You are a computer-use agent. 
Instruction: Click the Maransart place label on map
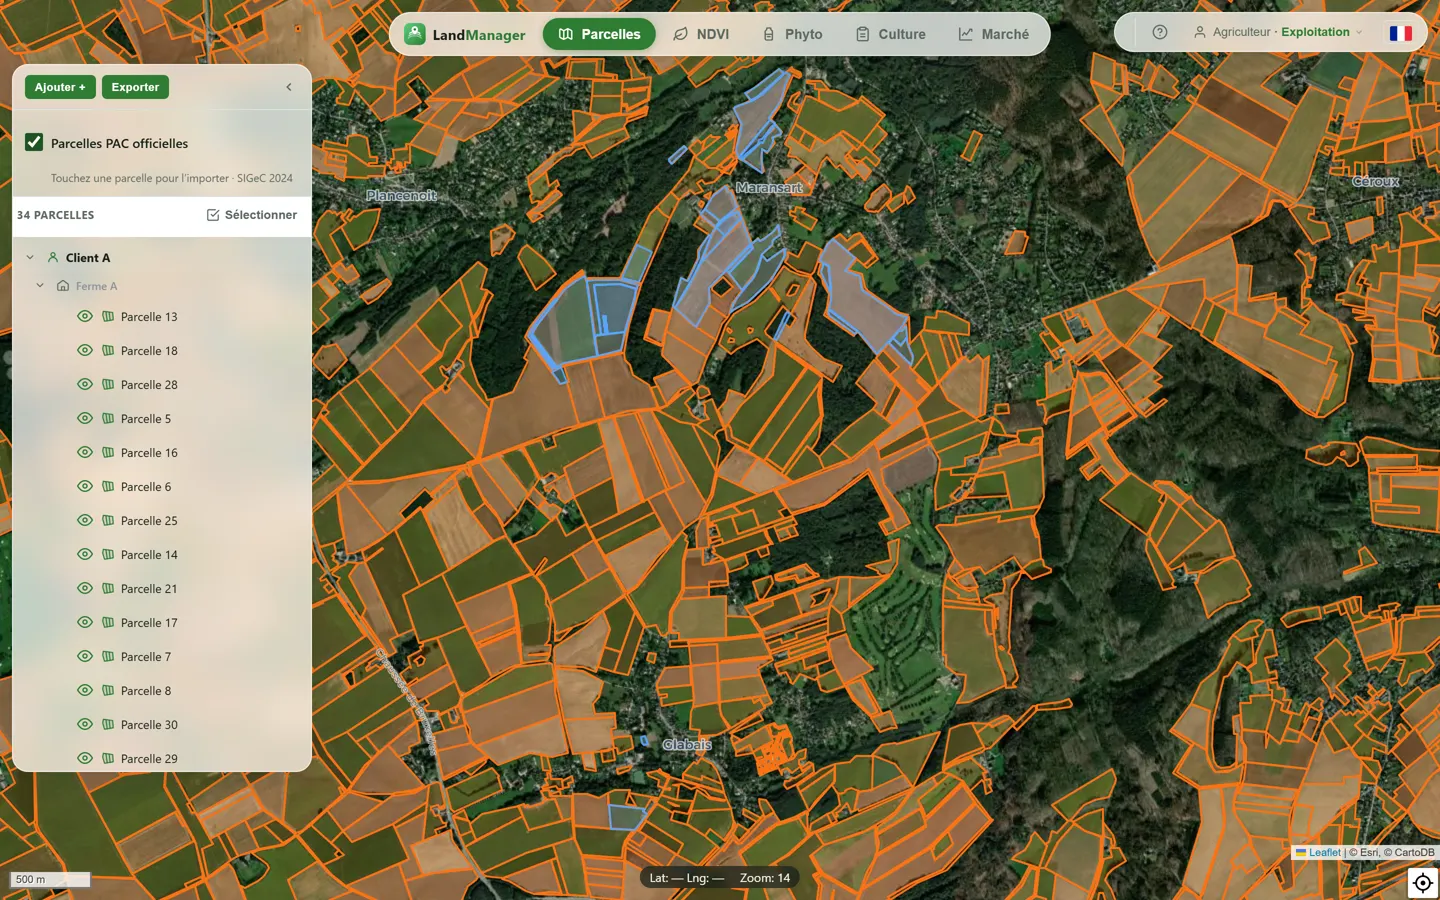click(769, 188)
